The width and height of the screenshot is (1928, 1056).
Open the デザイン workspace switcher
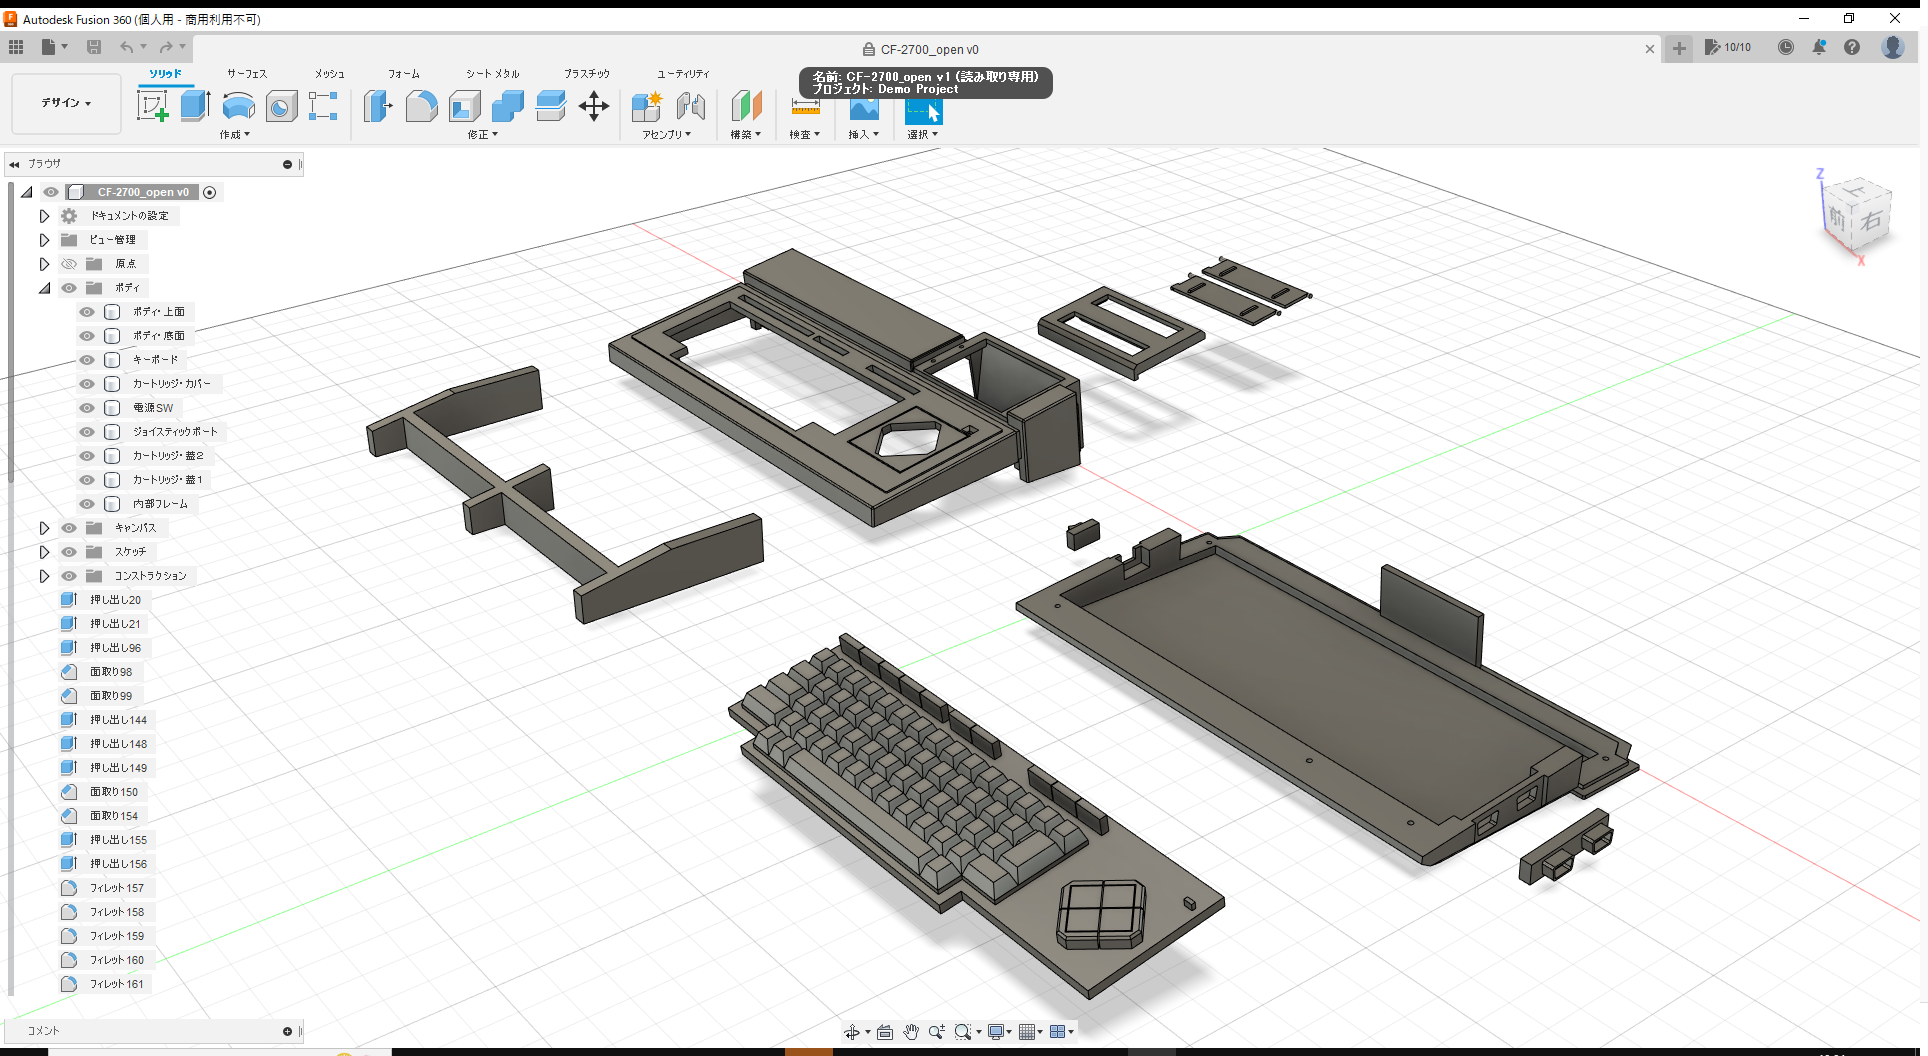pos(65,103)
